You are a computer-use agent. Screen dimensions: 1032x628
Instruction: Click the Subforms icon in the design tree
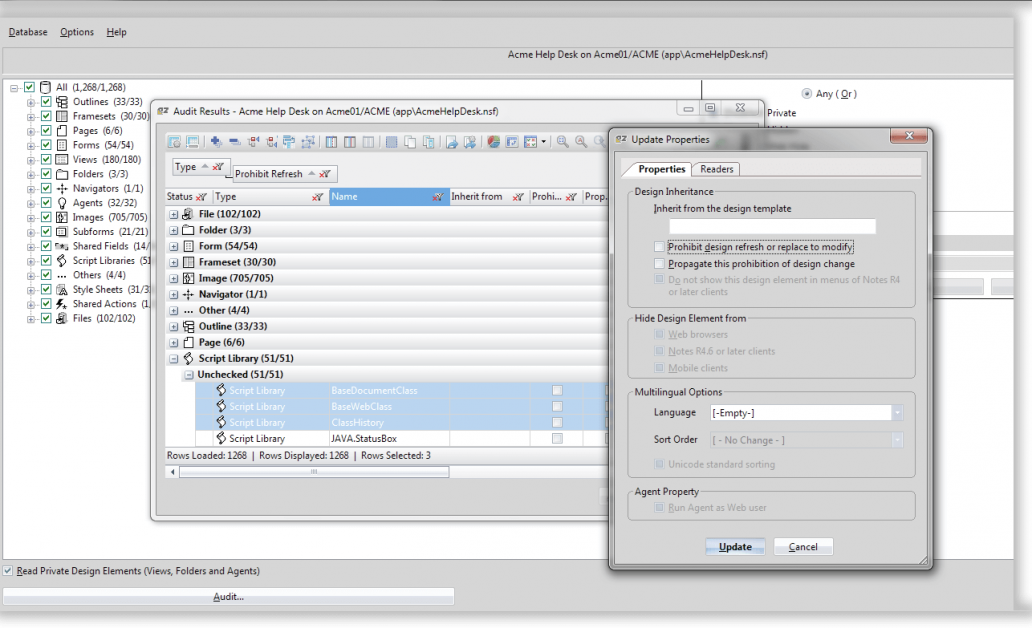tap(62, 232)
